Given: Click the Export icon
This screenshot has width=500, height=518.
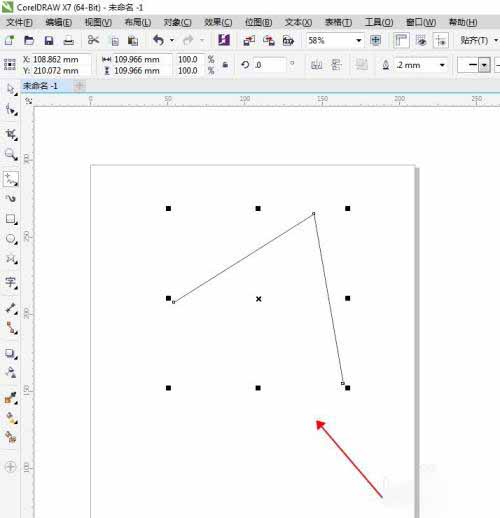Looking at the screenshot, I should 269,41.
